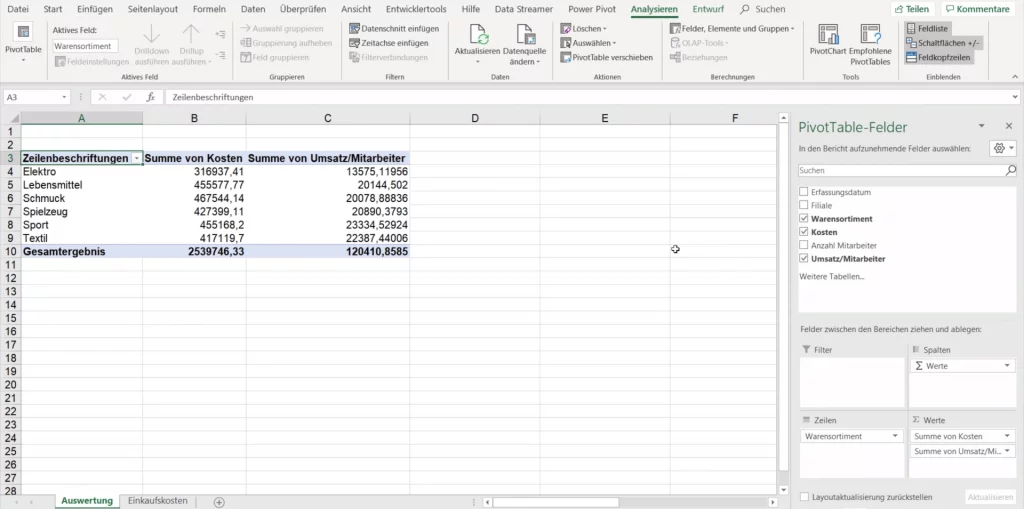The image size is (1024, 509).
Task: Open the field list tools gear button
Action: pyautogui.click(x=1002, y=148)
